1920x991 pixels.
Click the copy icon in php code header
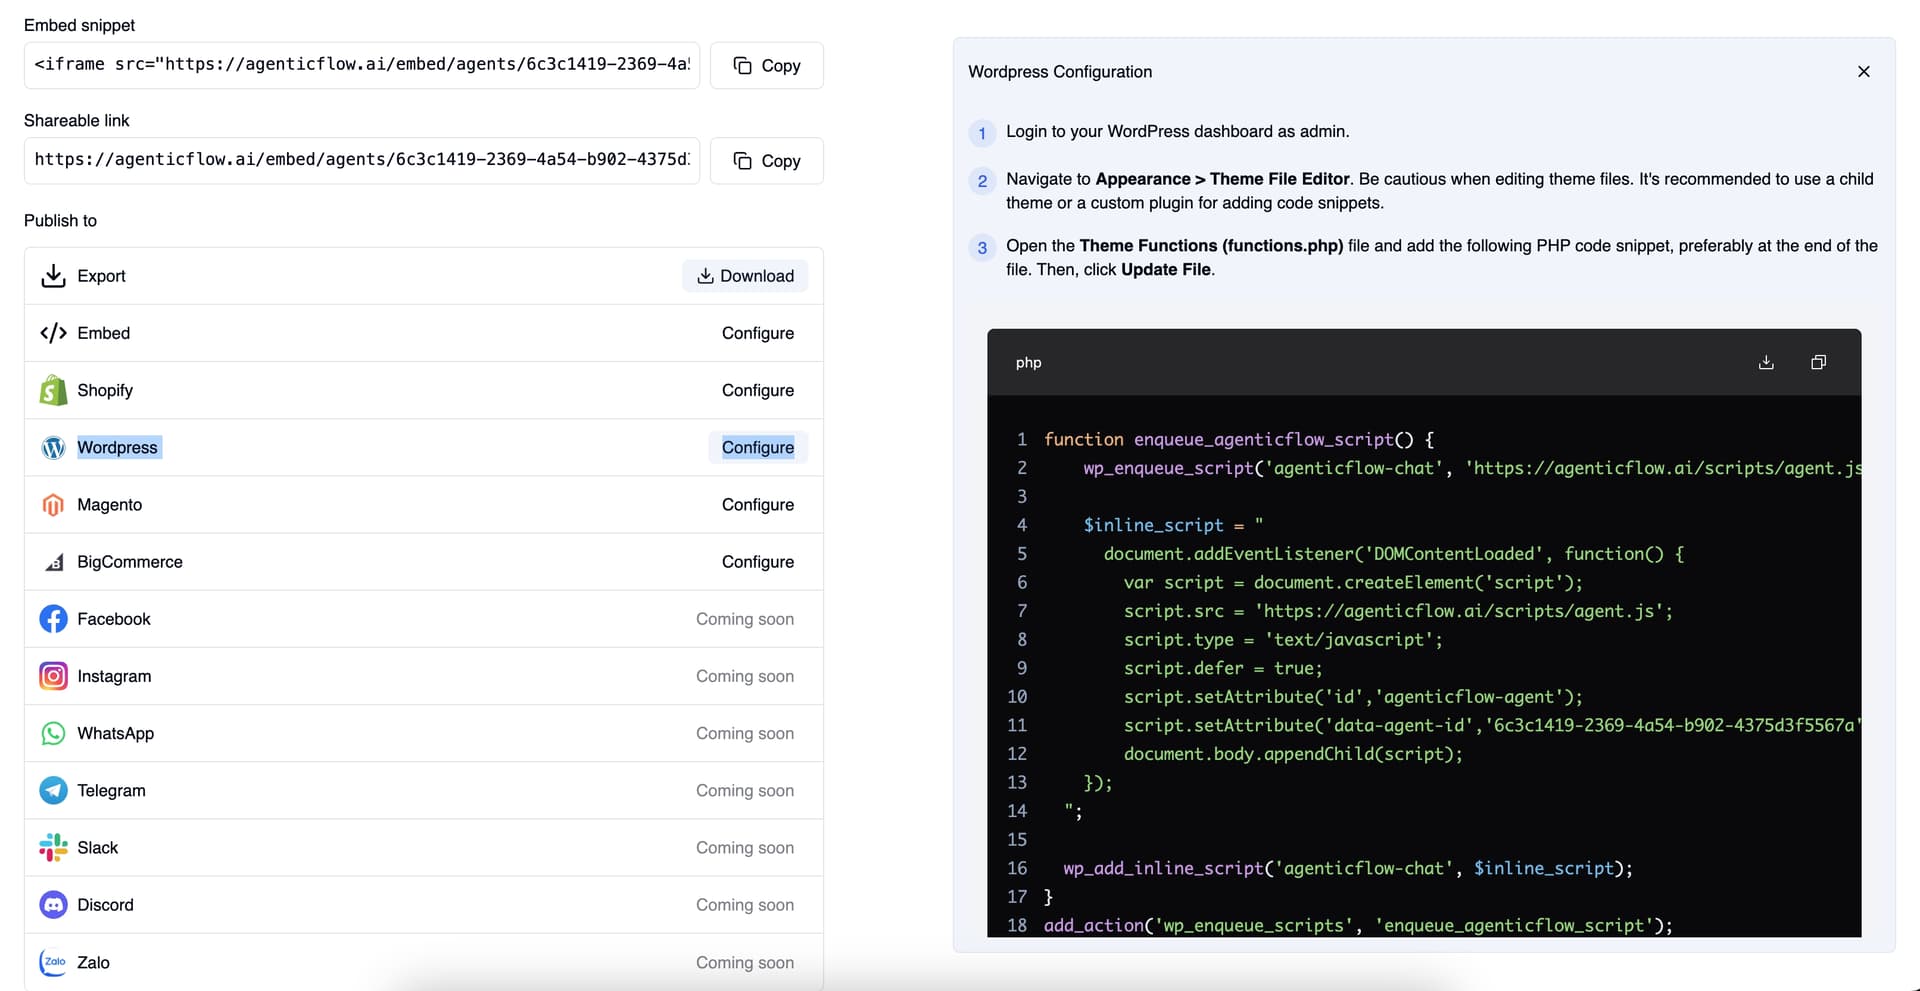pos(1818,362)
